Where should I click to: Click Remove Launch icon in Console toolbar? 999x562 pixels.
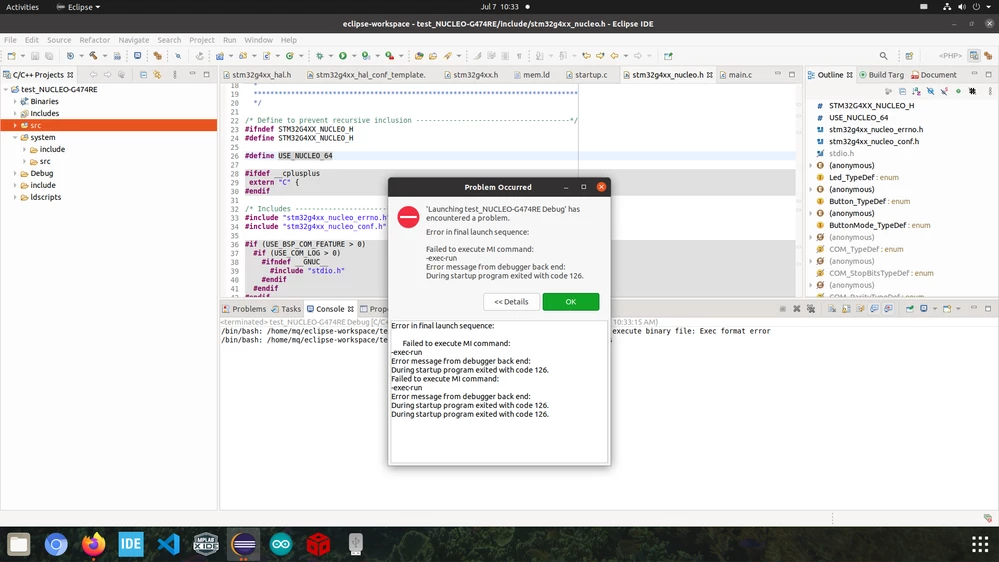click(796, 309)
